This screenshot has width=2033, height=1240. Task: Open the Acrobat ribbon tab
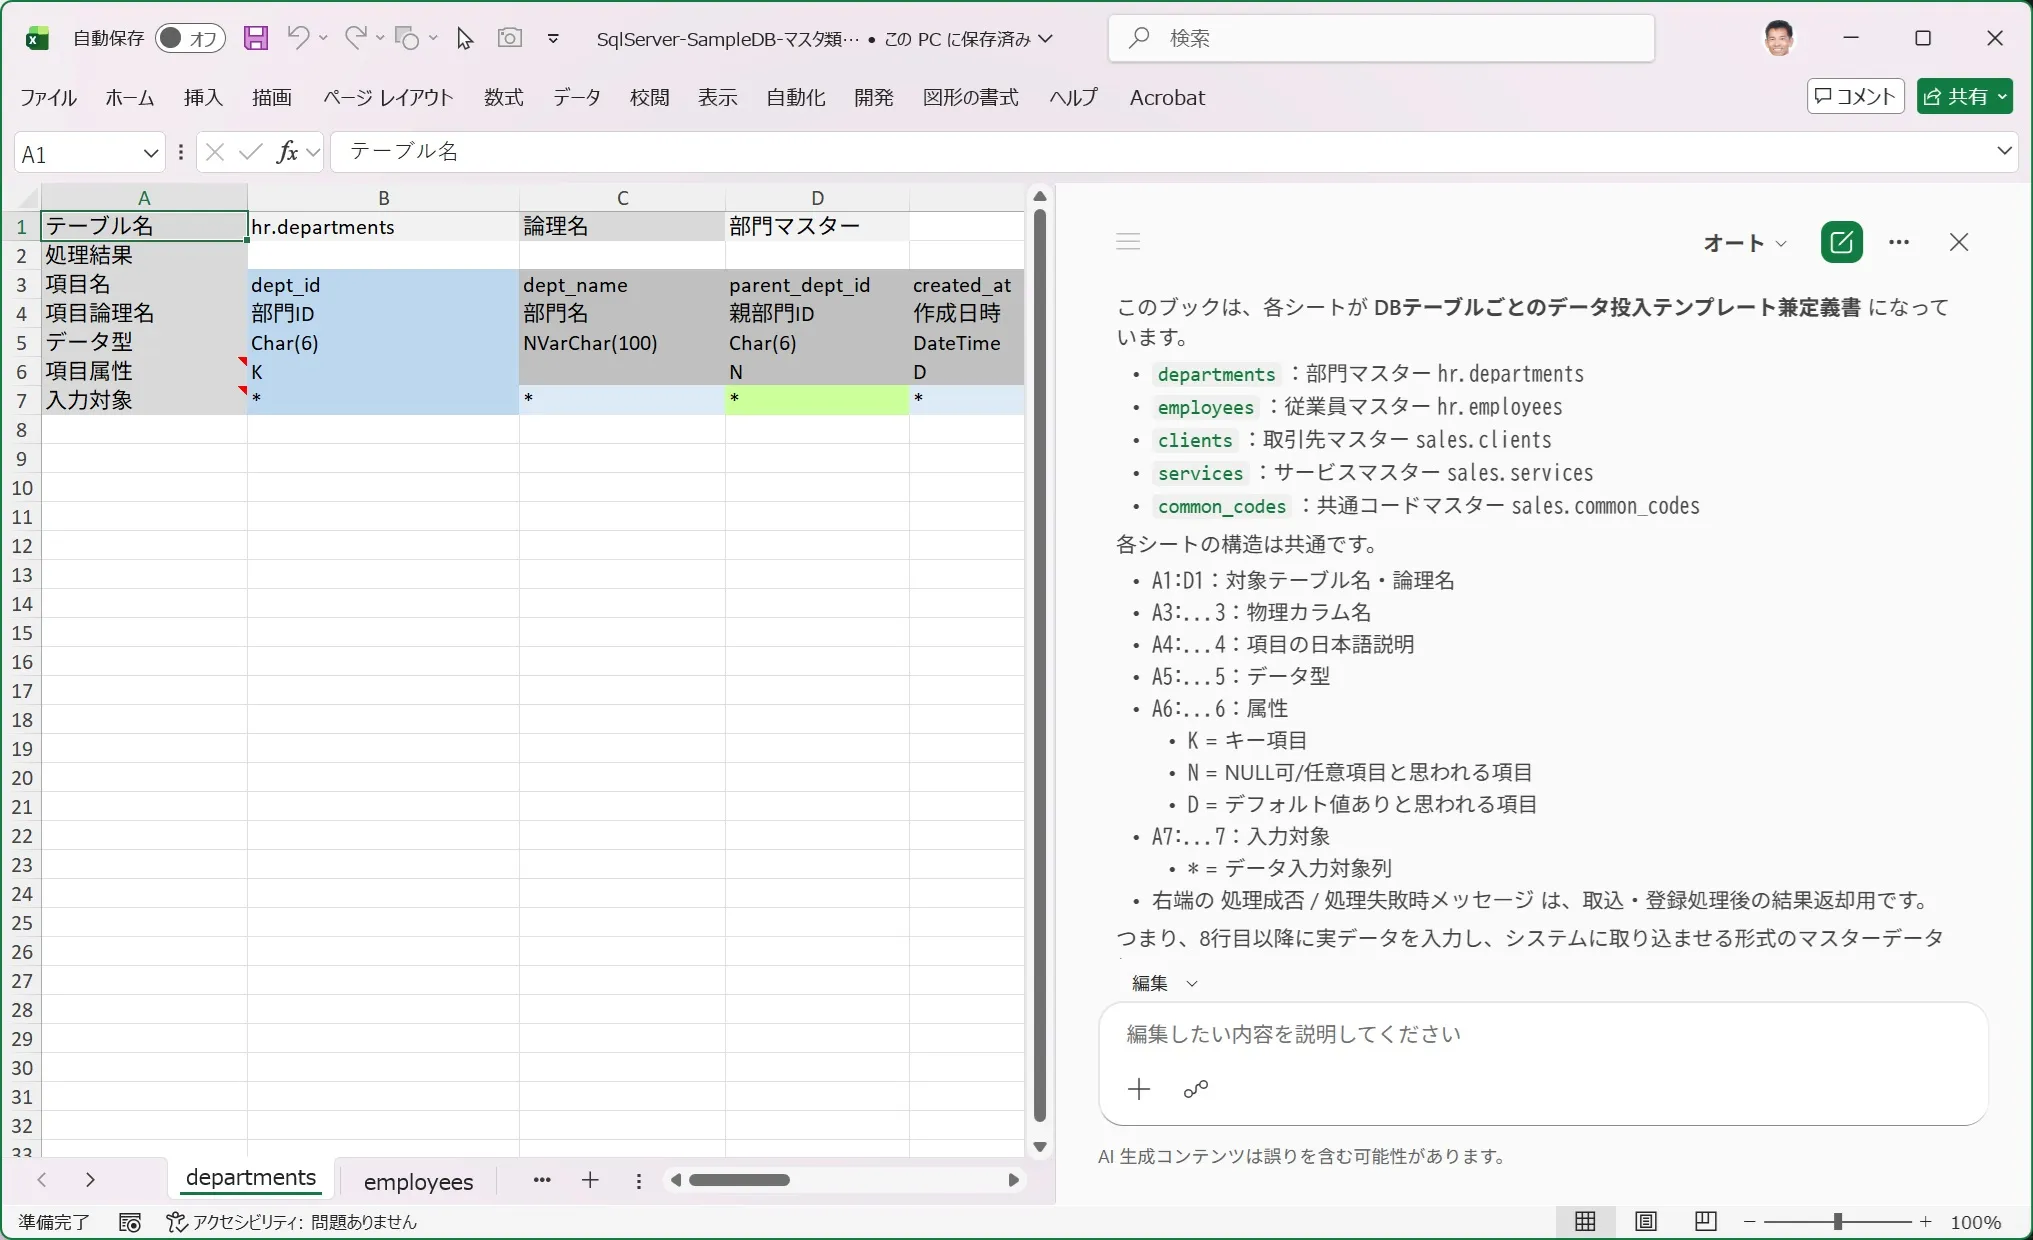tap(1167, 97)
